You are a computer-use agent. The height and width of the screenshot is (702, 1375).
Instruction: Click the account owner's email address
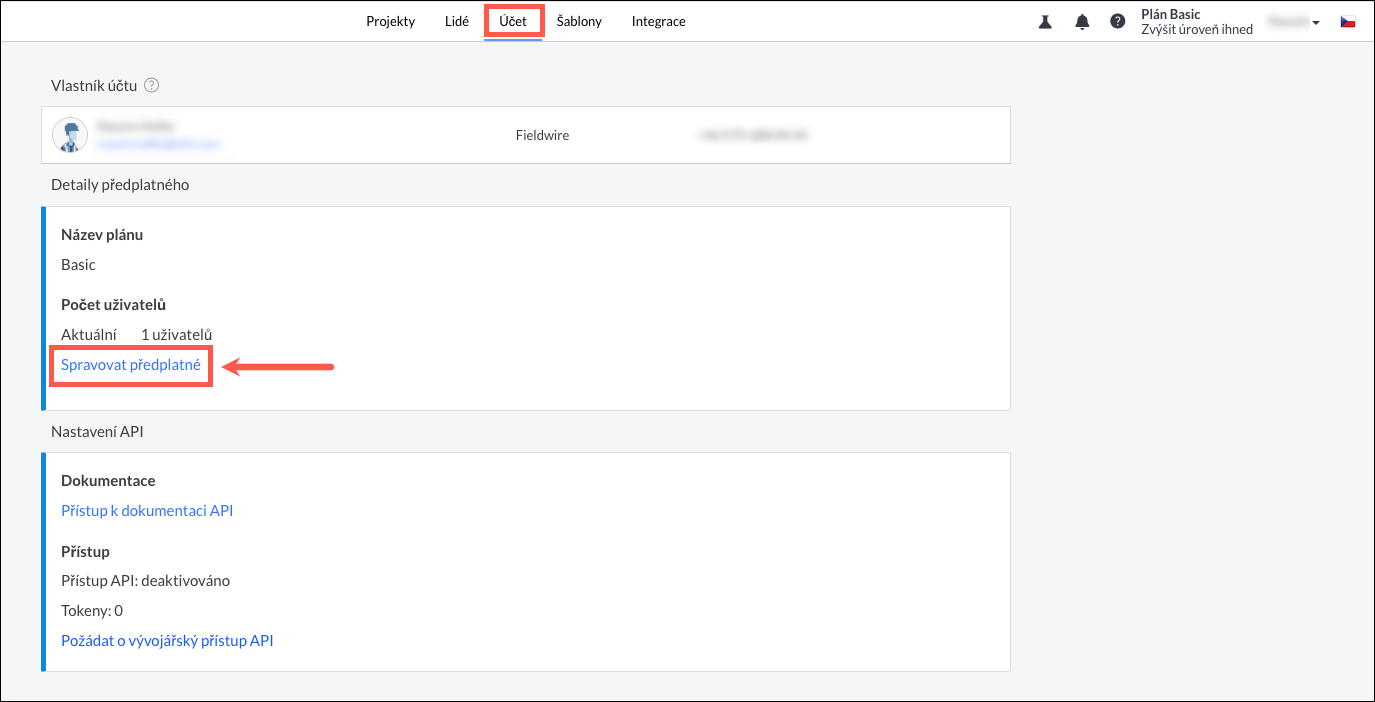pyautogui.click(x=157, y=144)
